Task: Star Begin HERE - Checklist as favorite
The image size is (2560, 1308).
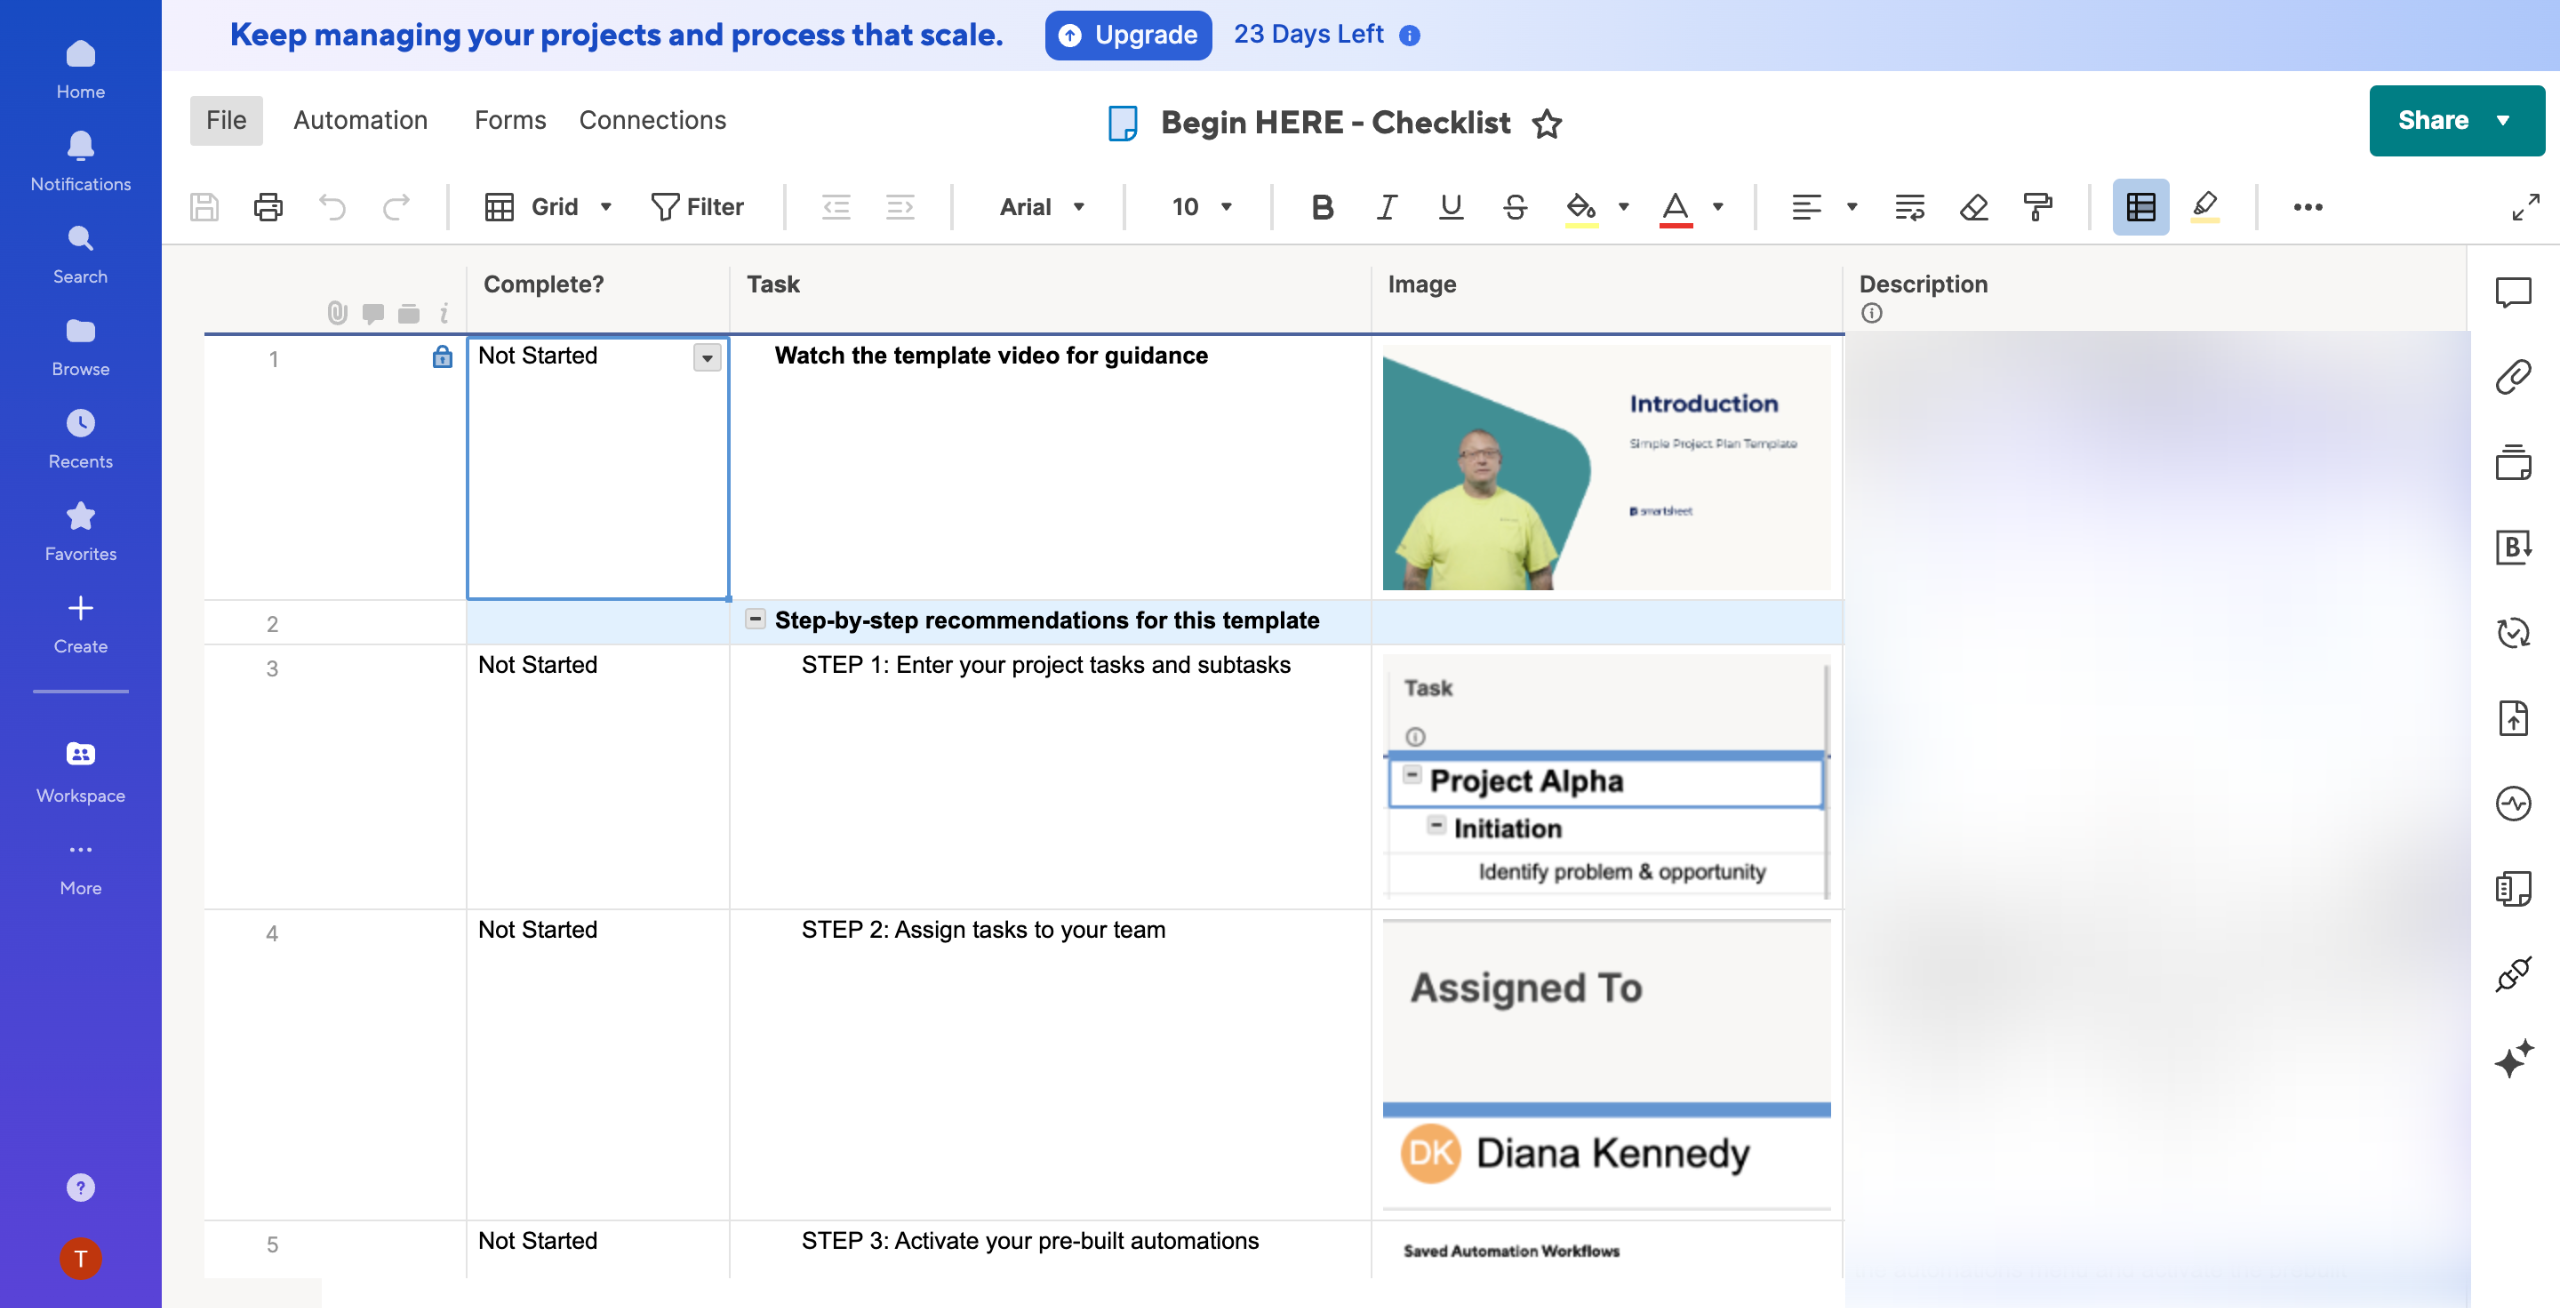Action: point(1547,123)
